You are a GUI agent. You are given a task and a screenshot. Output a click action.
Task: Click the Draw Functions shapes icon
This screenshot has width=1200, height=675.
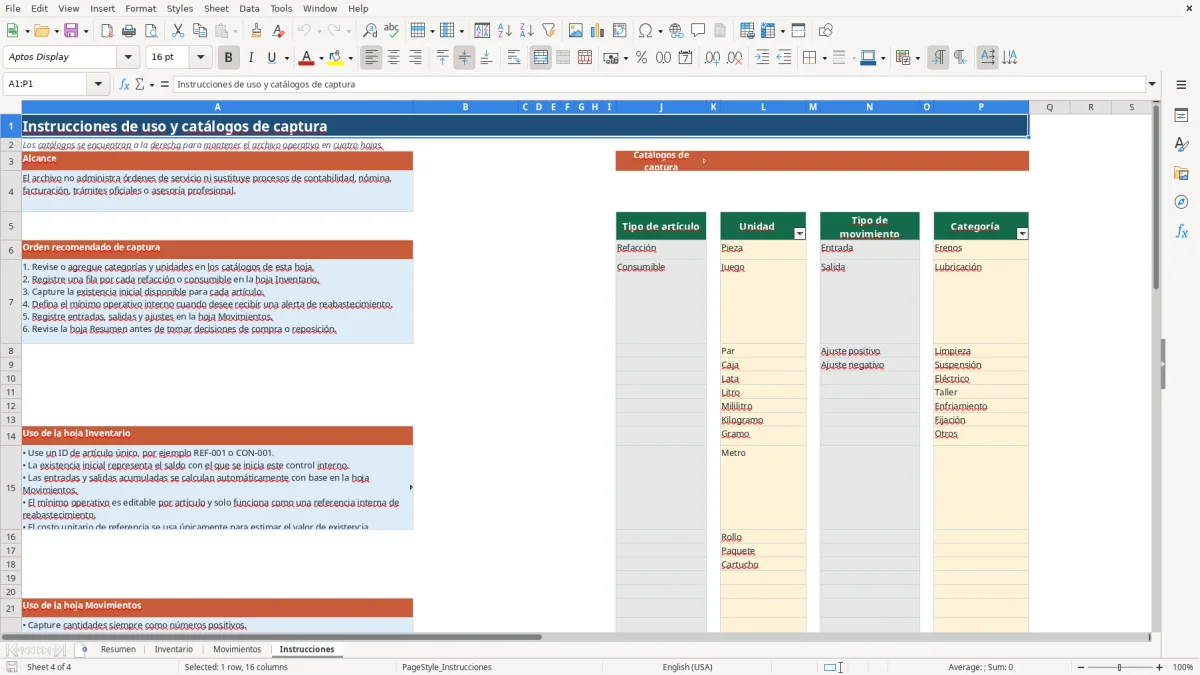coord(825,31)
